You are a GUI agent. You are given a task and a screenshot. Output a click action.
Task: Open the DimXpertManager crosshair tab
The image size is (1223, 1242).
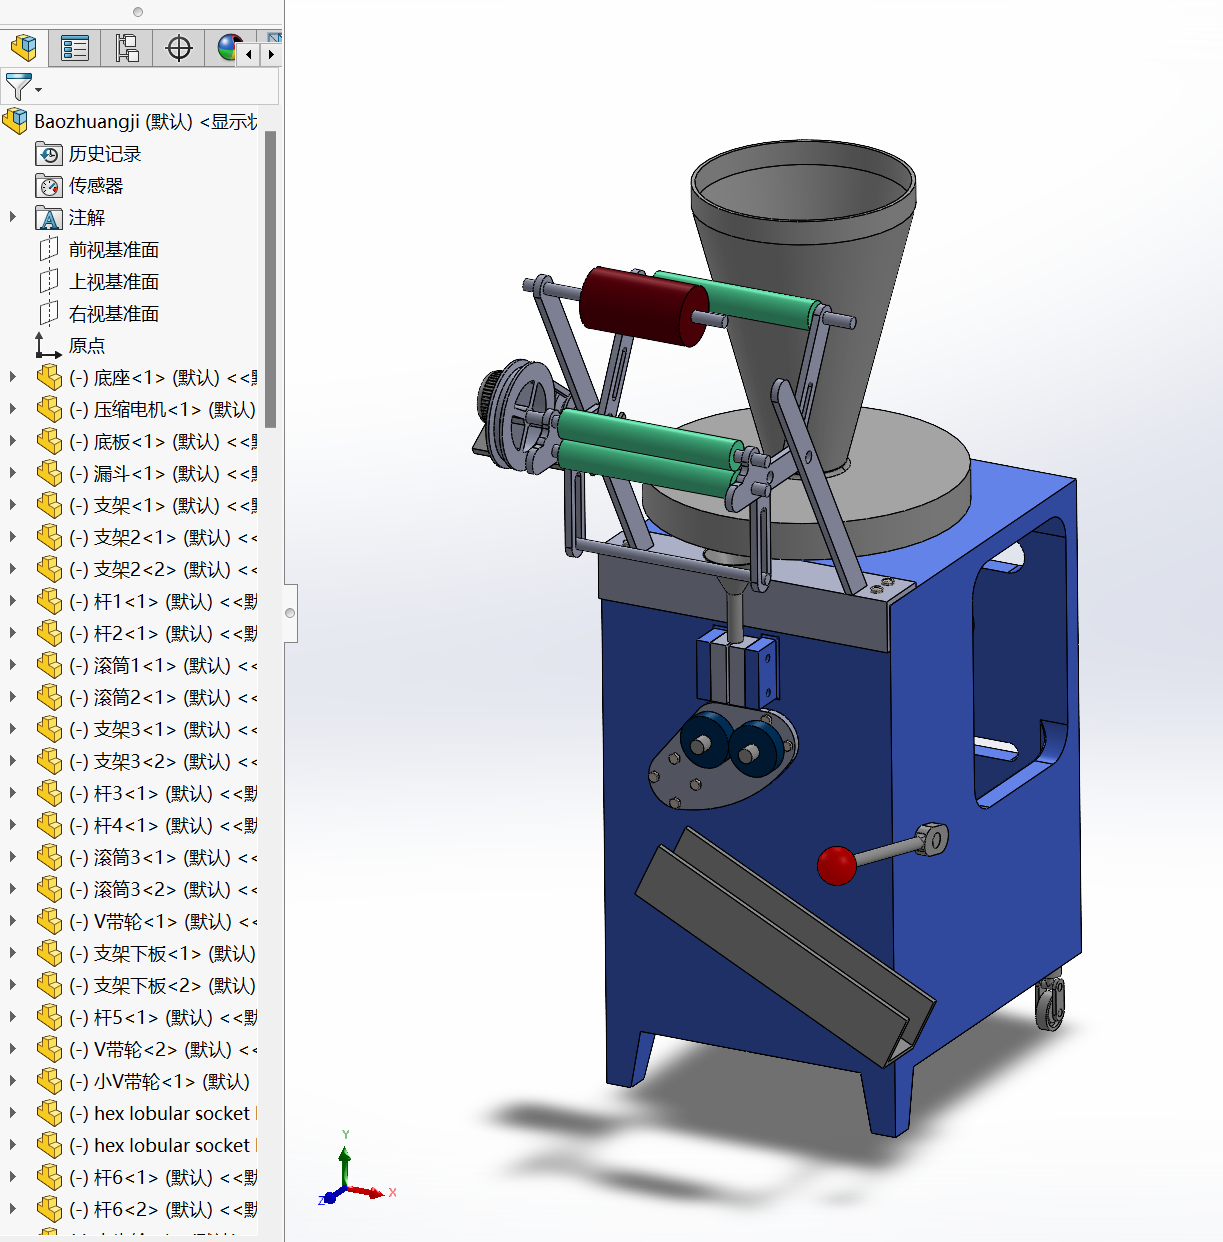click(x=179, y=48)
